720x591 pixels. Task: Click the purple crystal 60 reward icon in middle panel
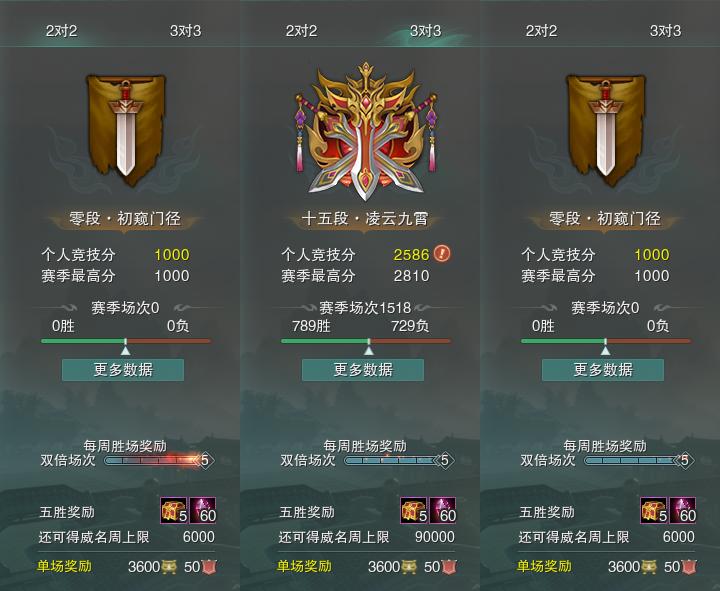(x=443, y=510)
